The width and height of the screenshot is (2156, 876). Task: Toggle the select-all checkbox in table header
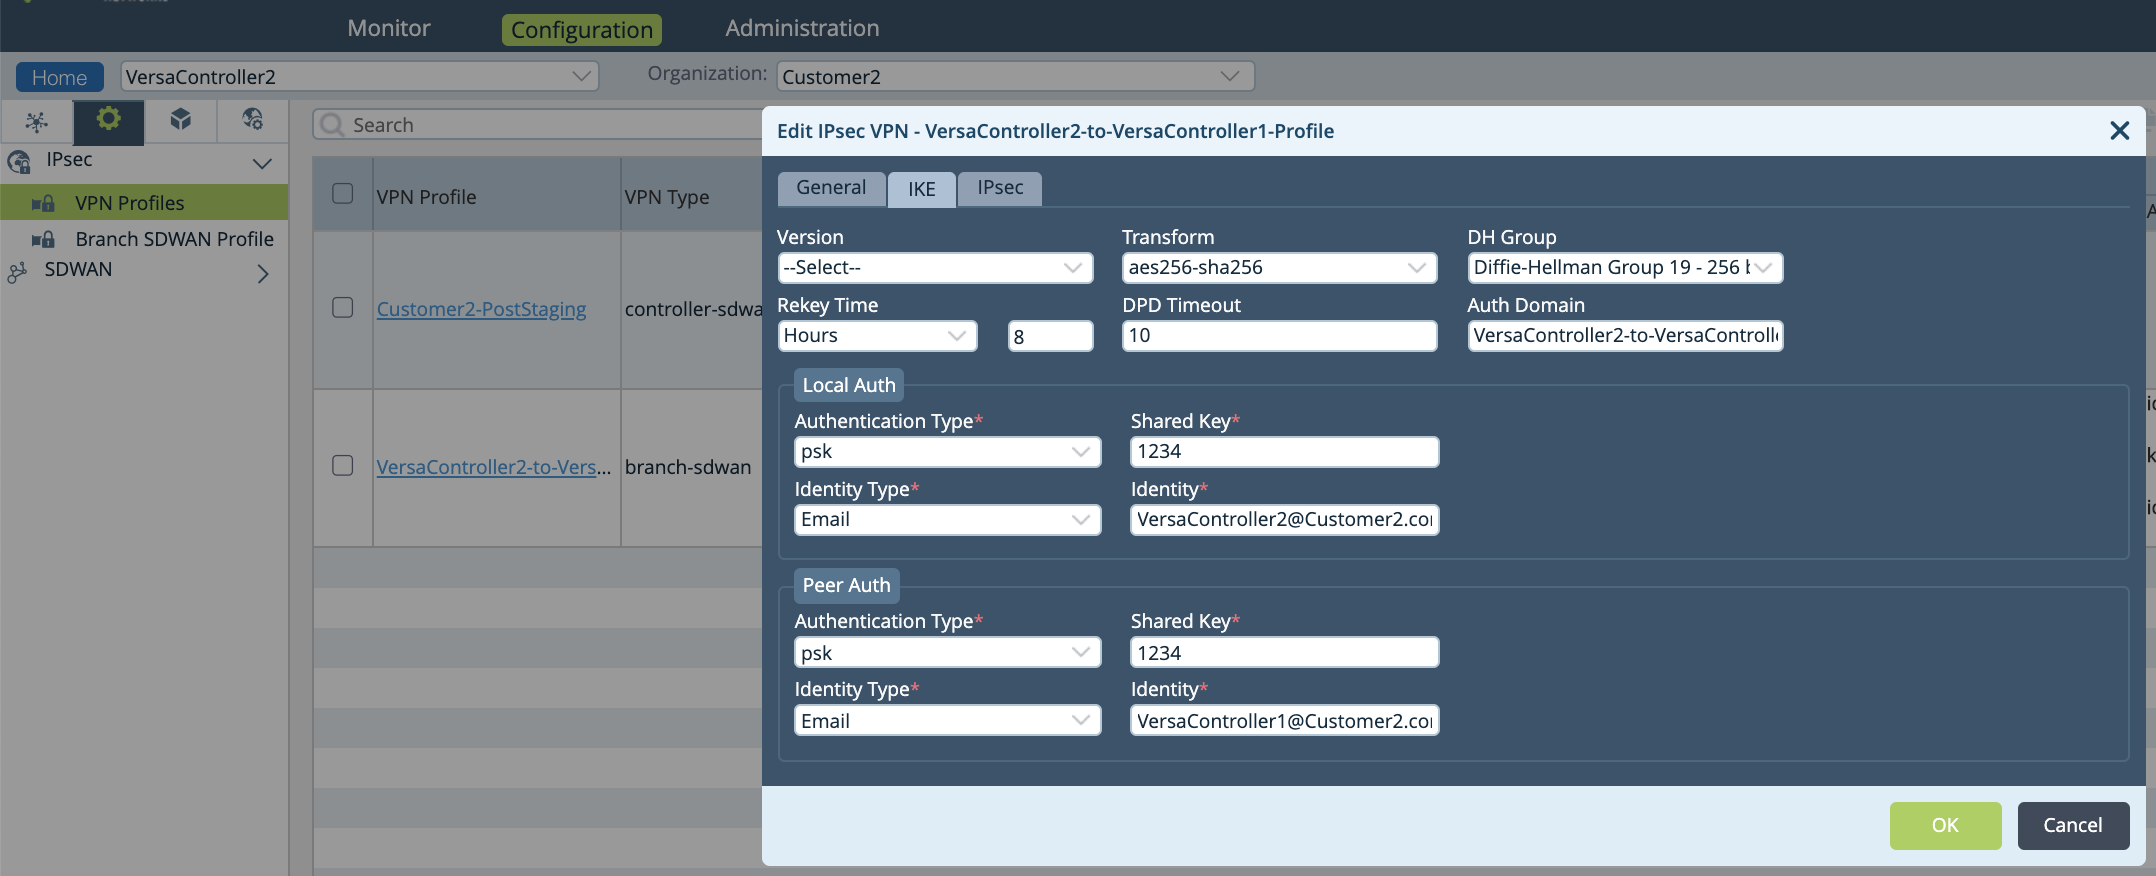click(x=343, y=194)
